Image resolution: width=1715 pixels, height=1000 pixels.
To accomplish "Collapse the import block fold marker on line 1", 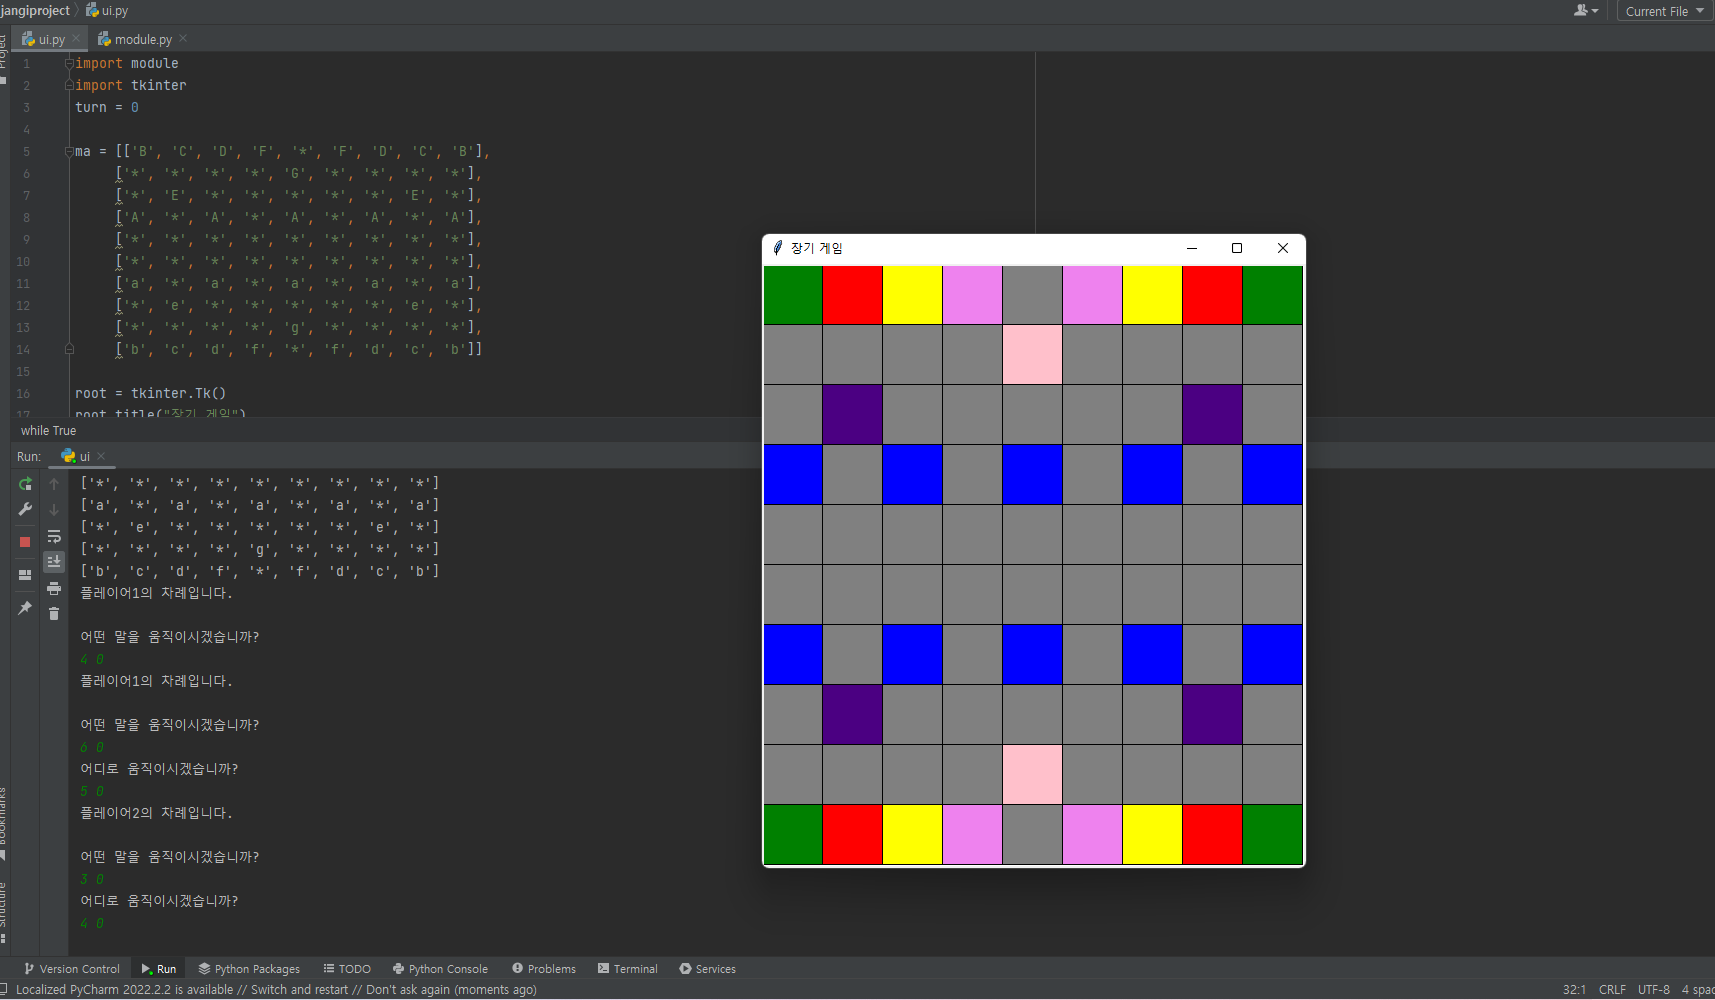I will (x=69, y=63).
